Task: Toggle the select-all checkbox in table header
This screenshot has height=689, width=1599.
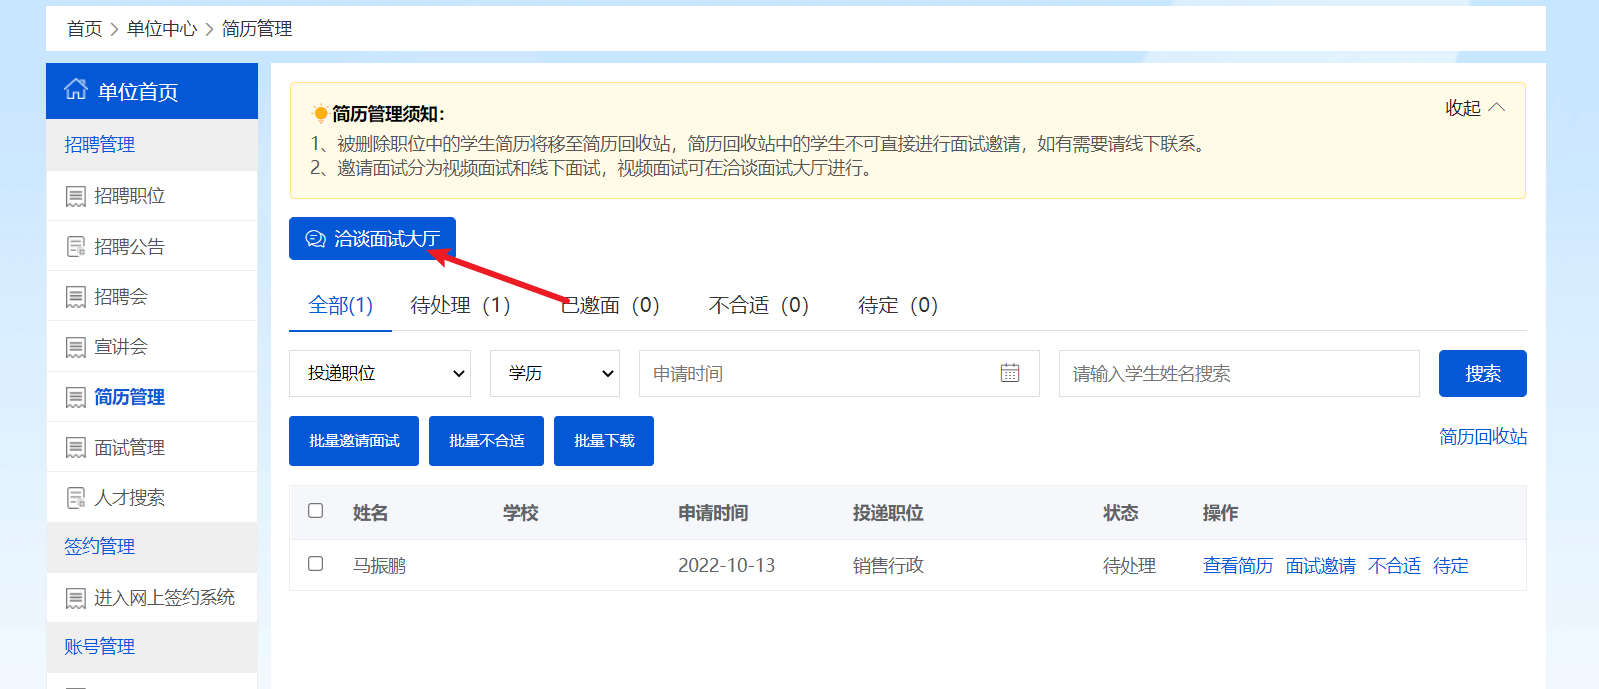Action: coord(316,511)
